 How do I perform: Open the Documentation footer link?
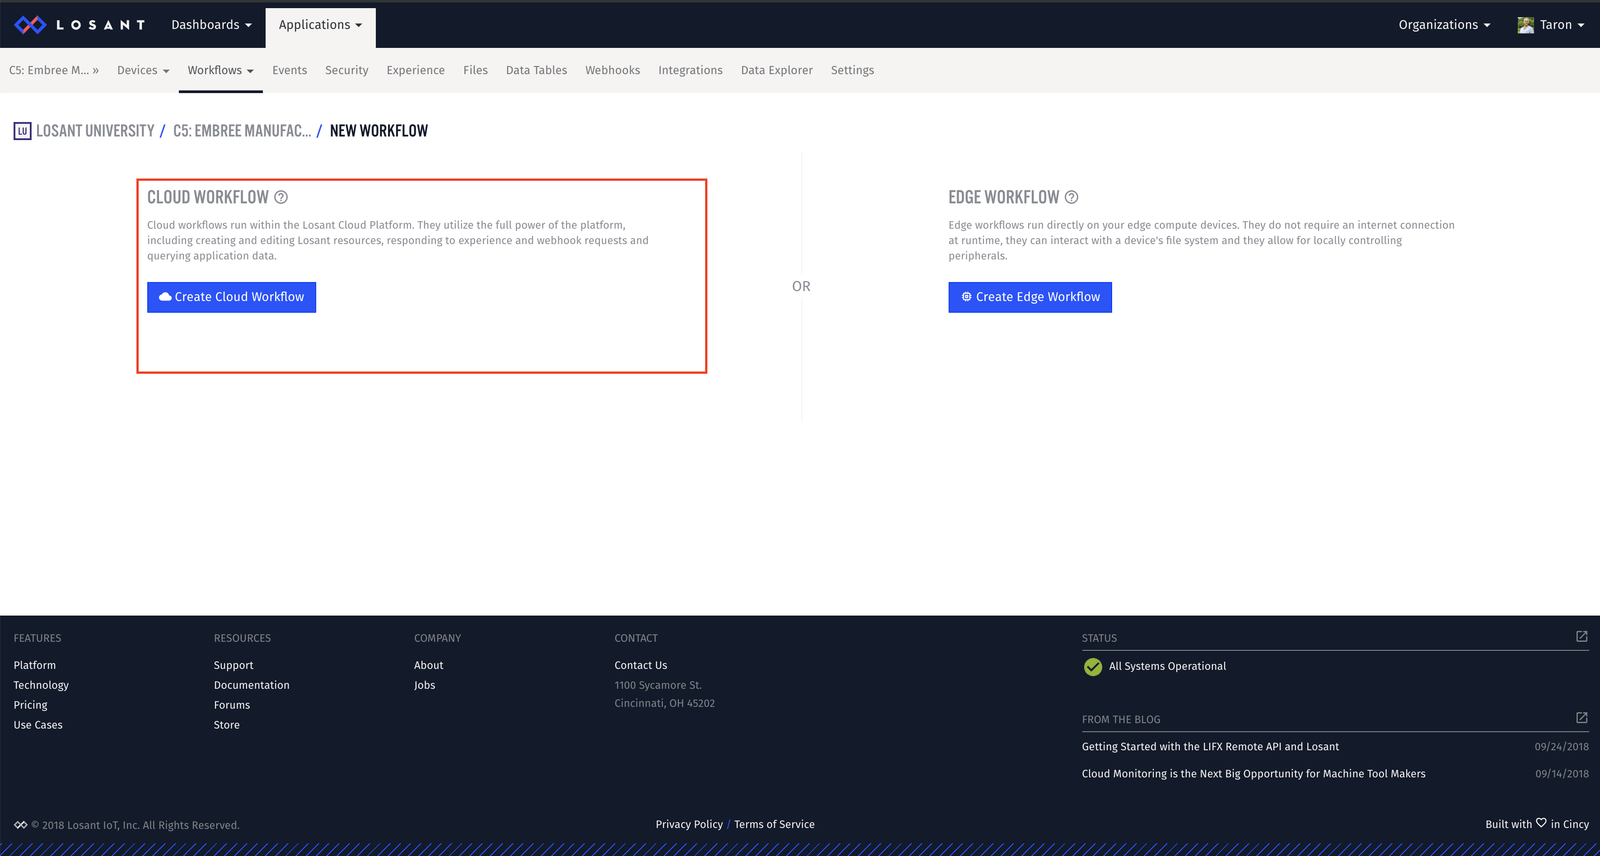coord(251,685)
